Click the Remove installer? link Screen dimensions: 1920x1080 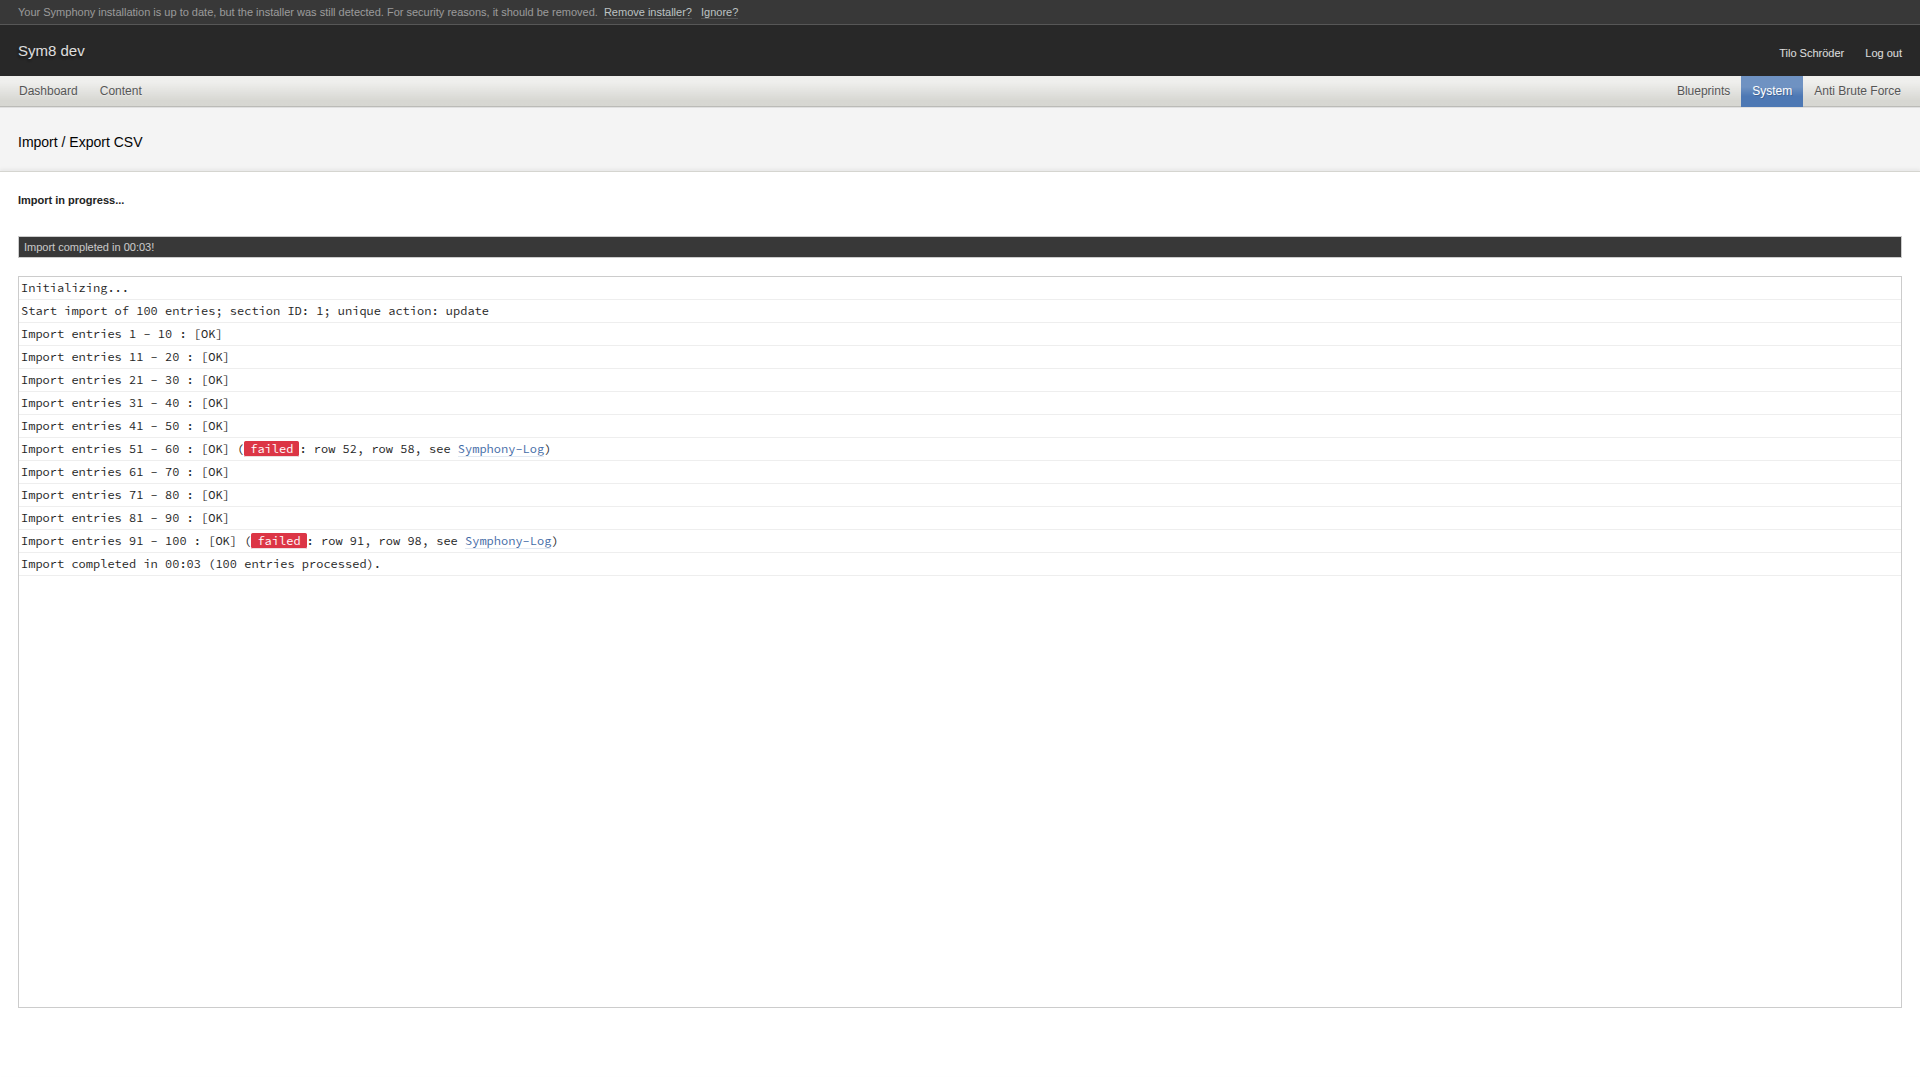pyautogui.click(x=647, y=12)
